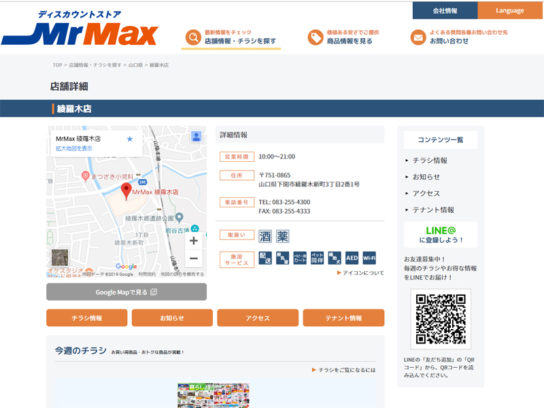Click the second service icon after 配送
This screenshot has width=544, height=408.
[x=282, y=258]
